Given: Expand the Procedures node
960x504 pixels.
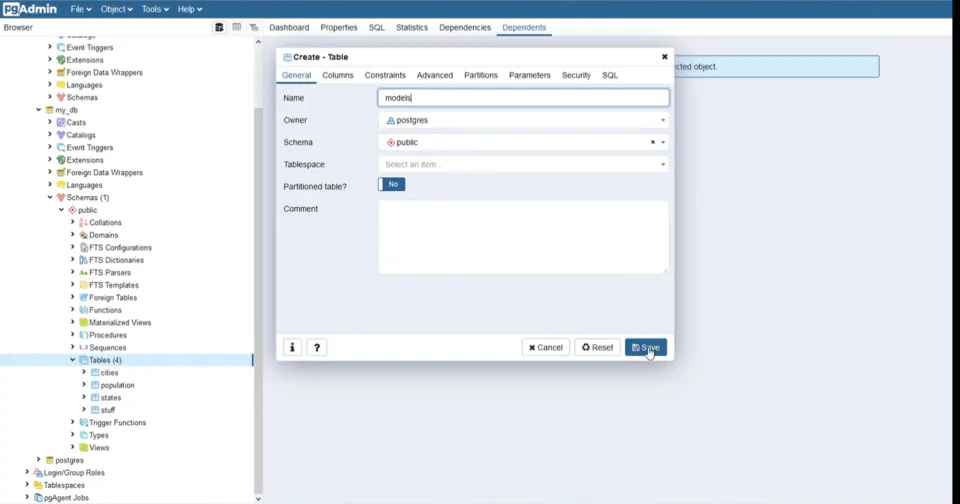Looking at the screenshot, I should coord(72,335).
